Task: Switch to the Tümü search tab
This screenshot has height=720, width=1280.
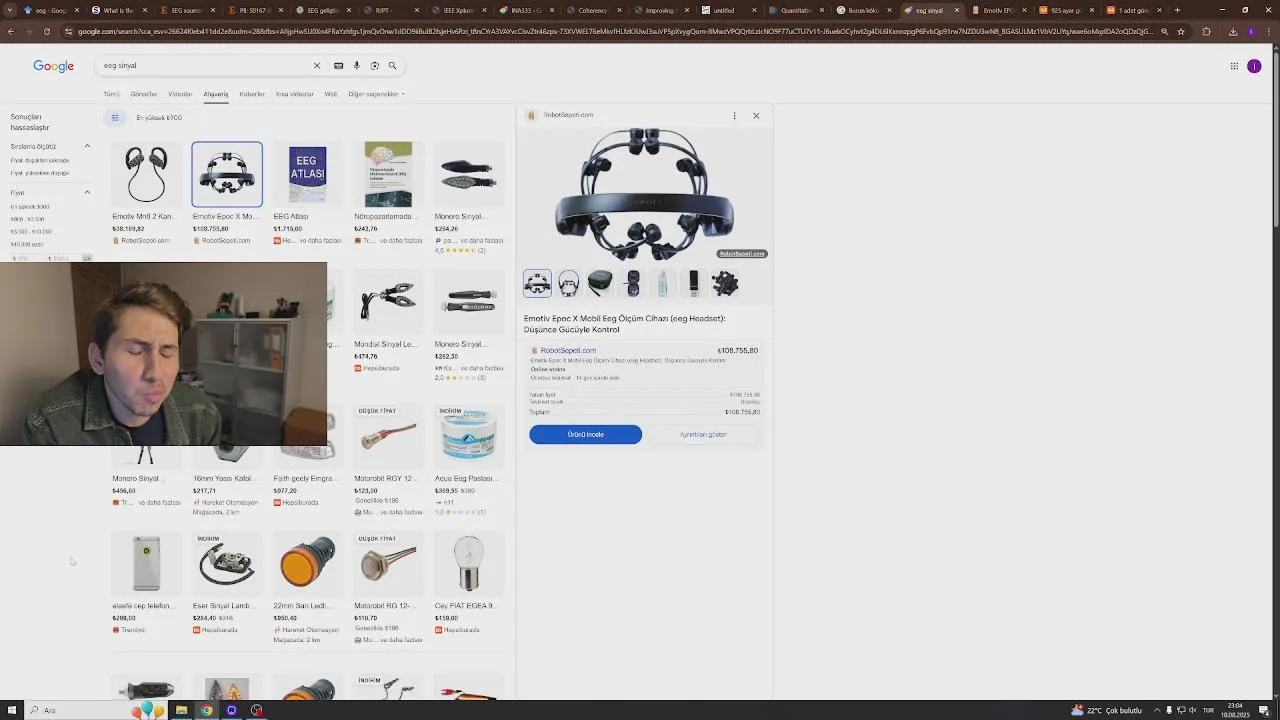Action: (111, 94)
